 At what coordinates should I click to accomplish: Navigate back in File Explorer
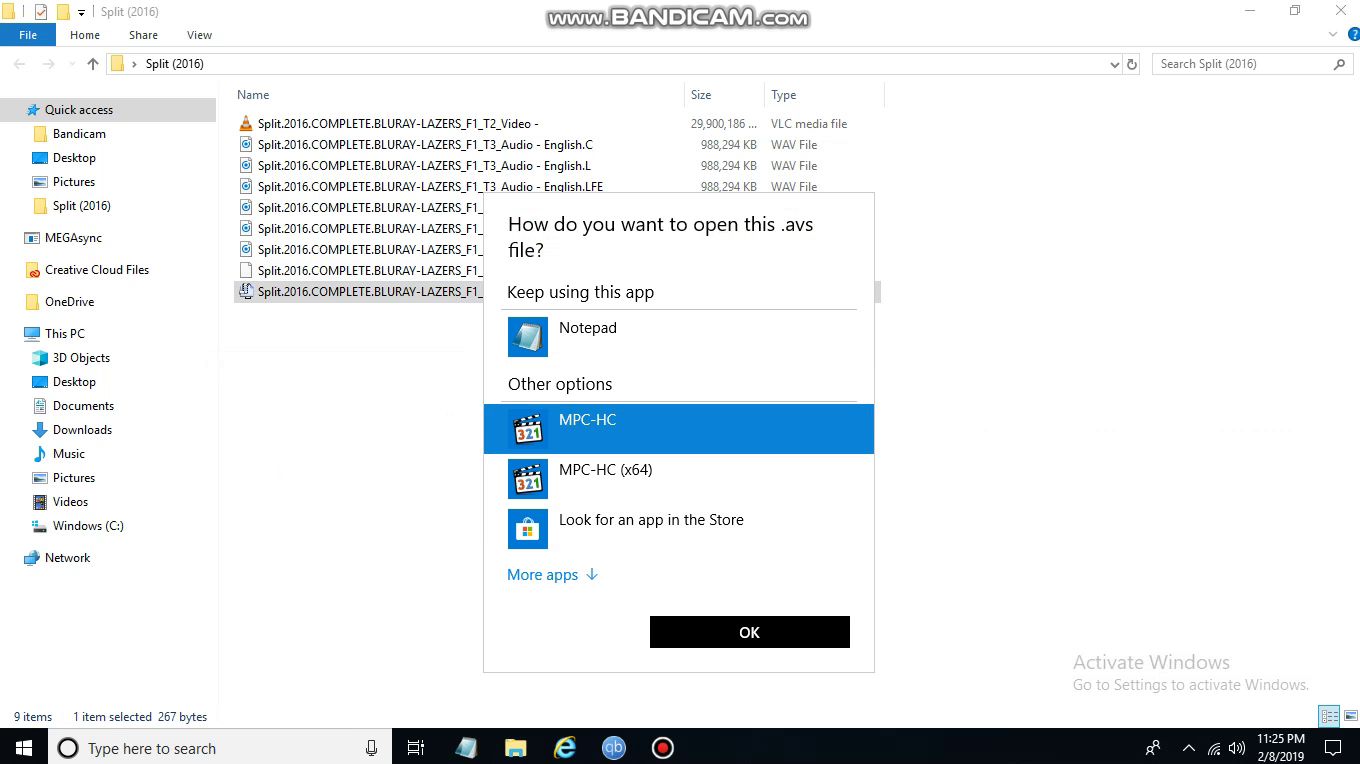coord(19,64)
